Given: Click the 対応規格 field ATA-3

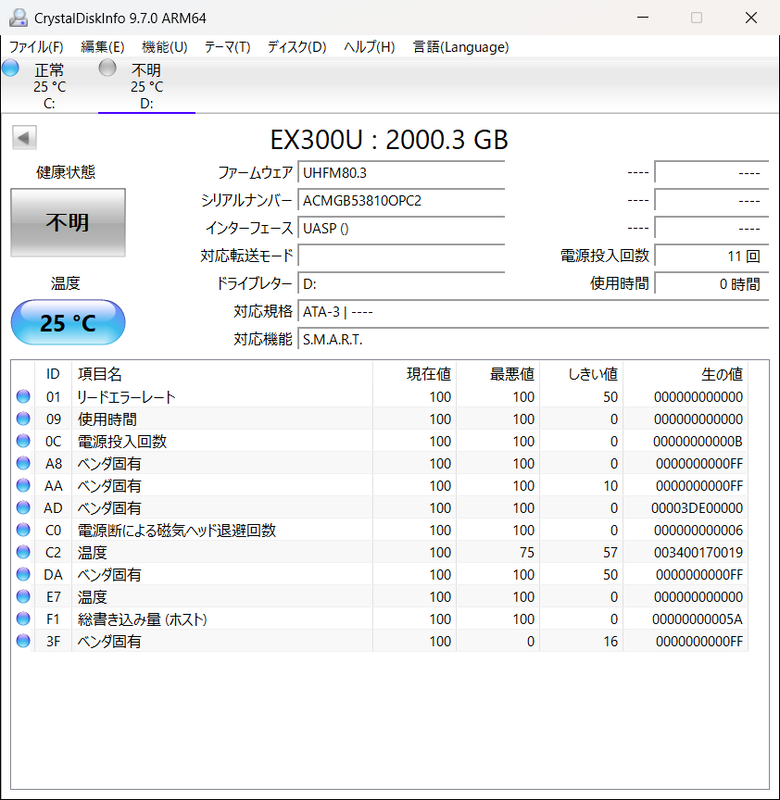Looking at the screenshot, I should point(533,311).
